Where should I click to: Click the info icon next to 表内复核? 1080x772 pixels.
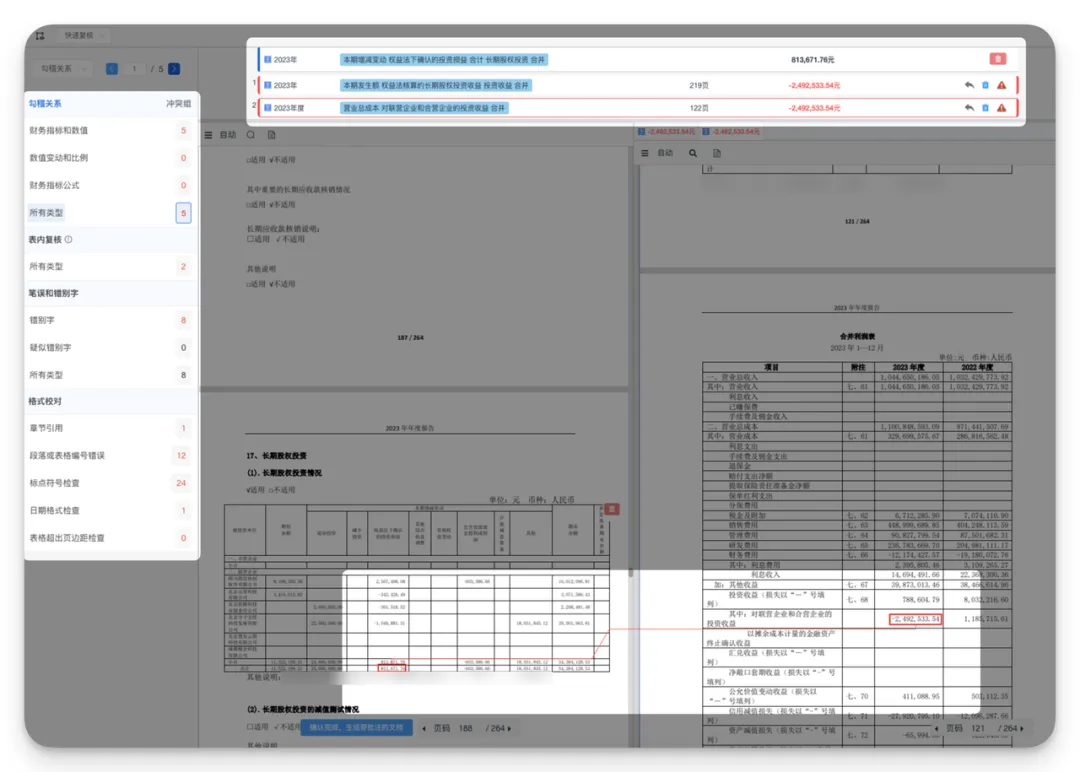tap(68, 240)
